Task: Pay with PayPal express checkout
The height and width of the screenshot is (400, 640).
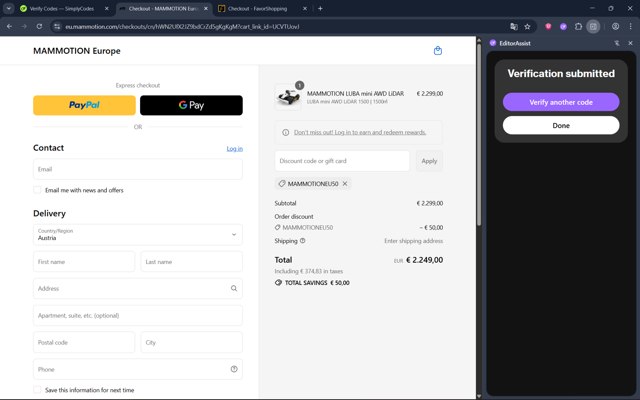Action: point(84,105)
